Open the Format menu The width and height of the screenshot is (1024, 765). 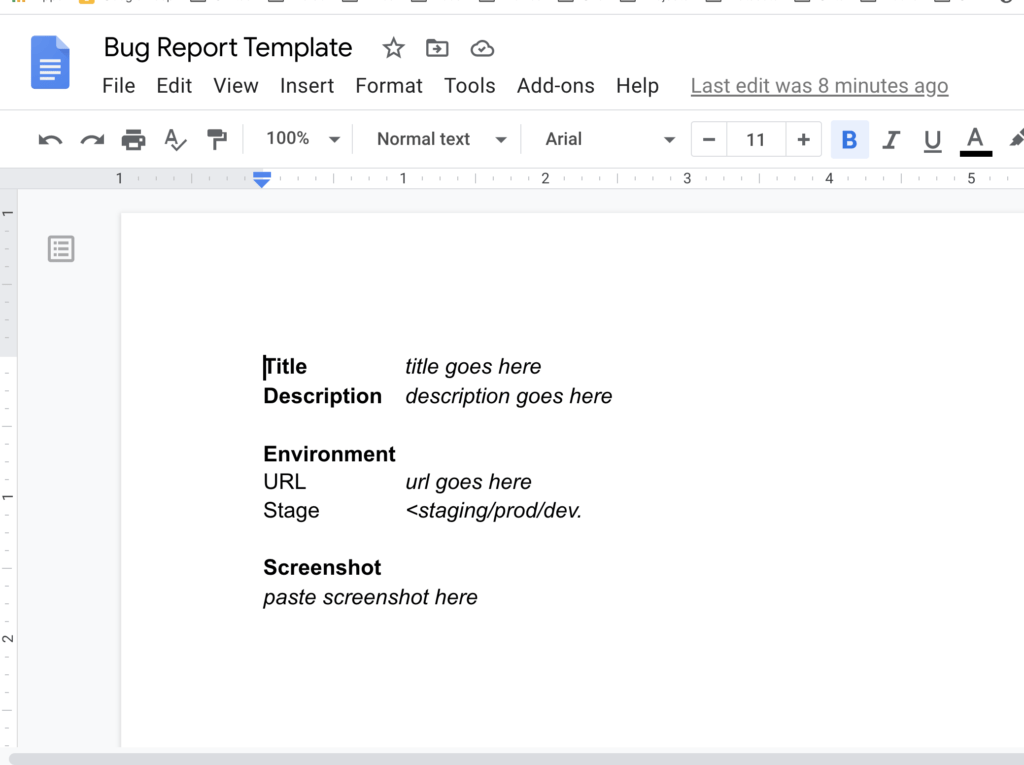[389, 86]
